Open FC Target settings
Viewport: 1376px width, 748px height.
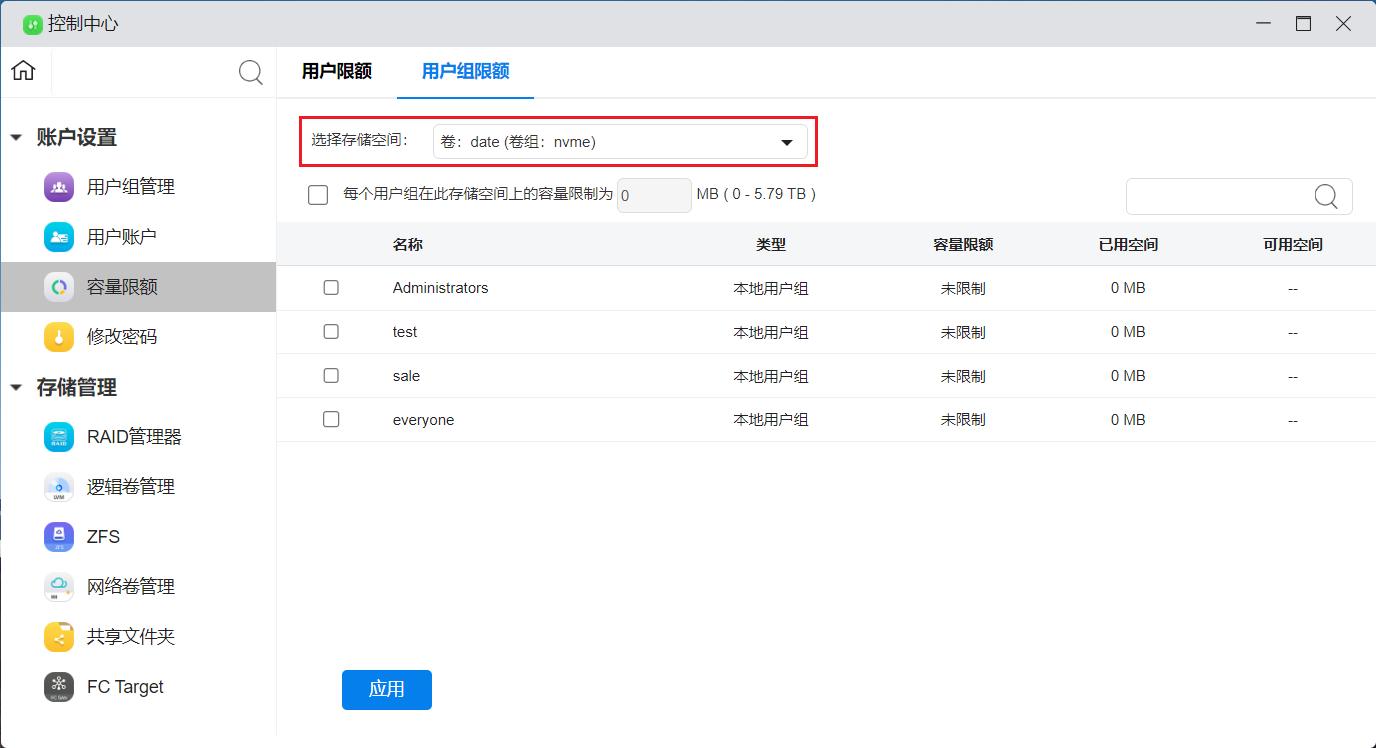tap(58, 686)
